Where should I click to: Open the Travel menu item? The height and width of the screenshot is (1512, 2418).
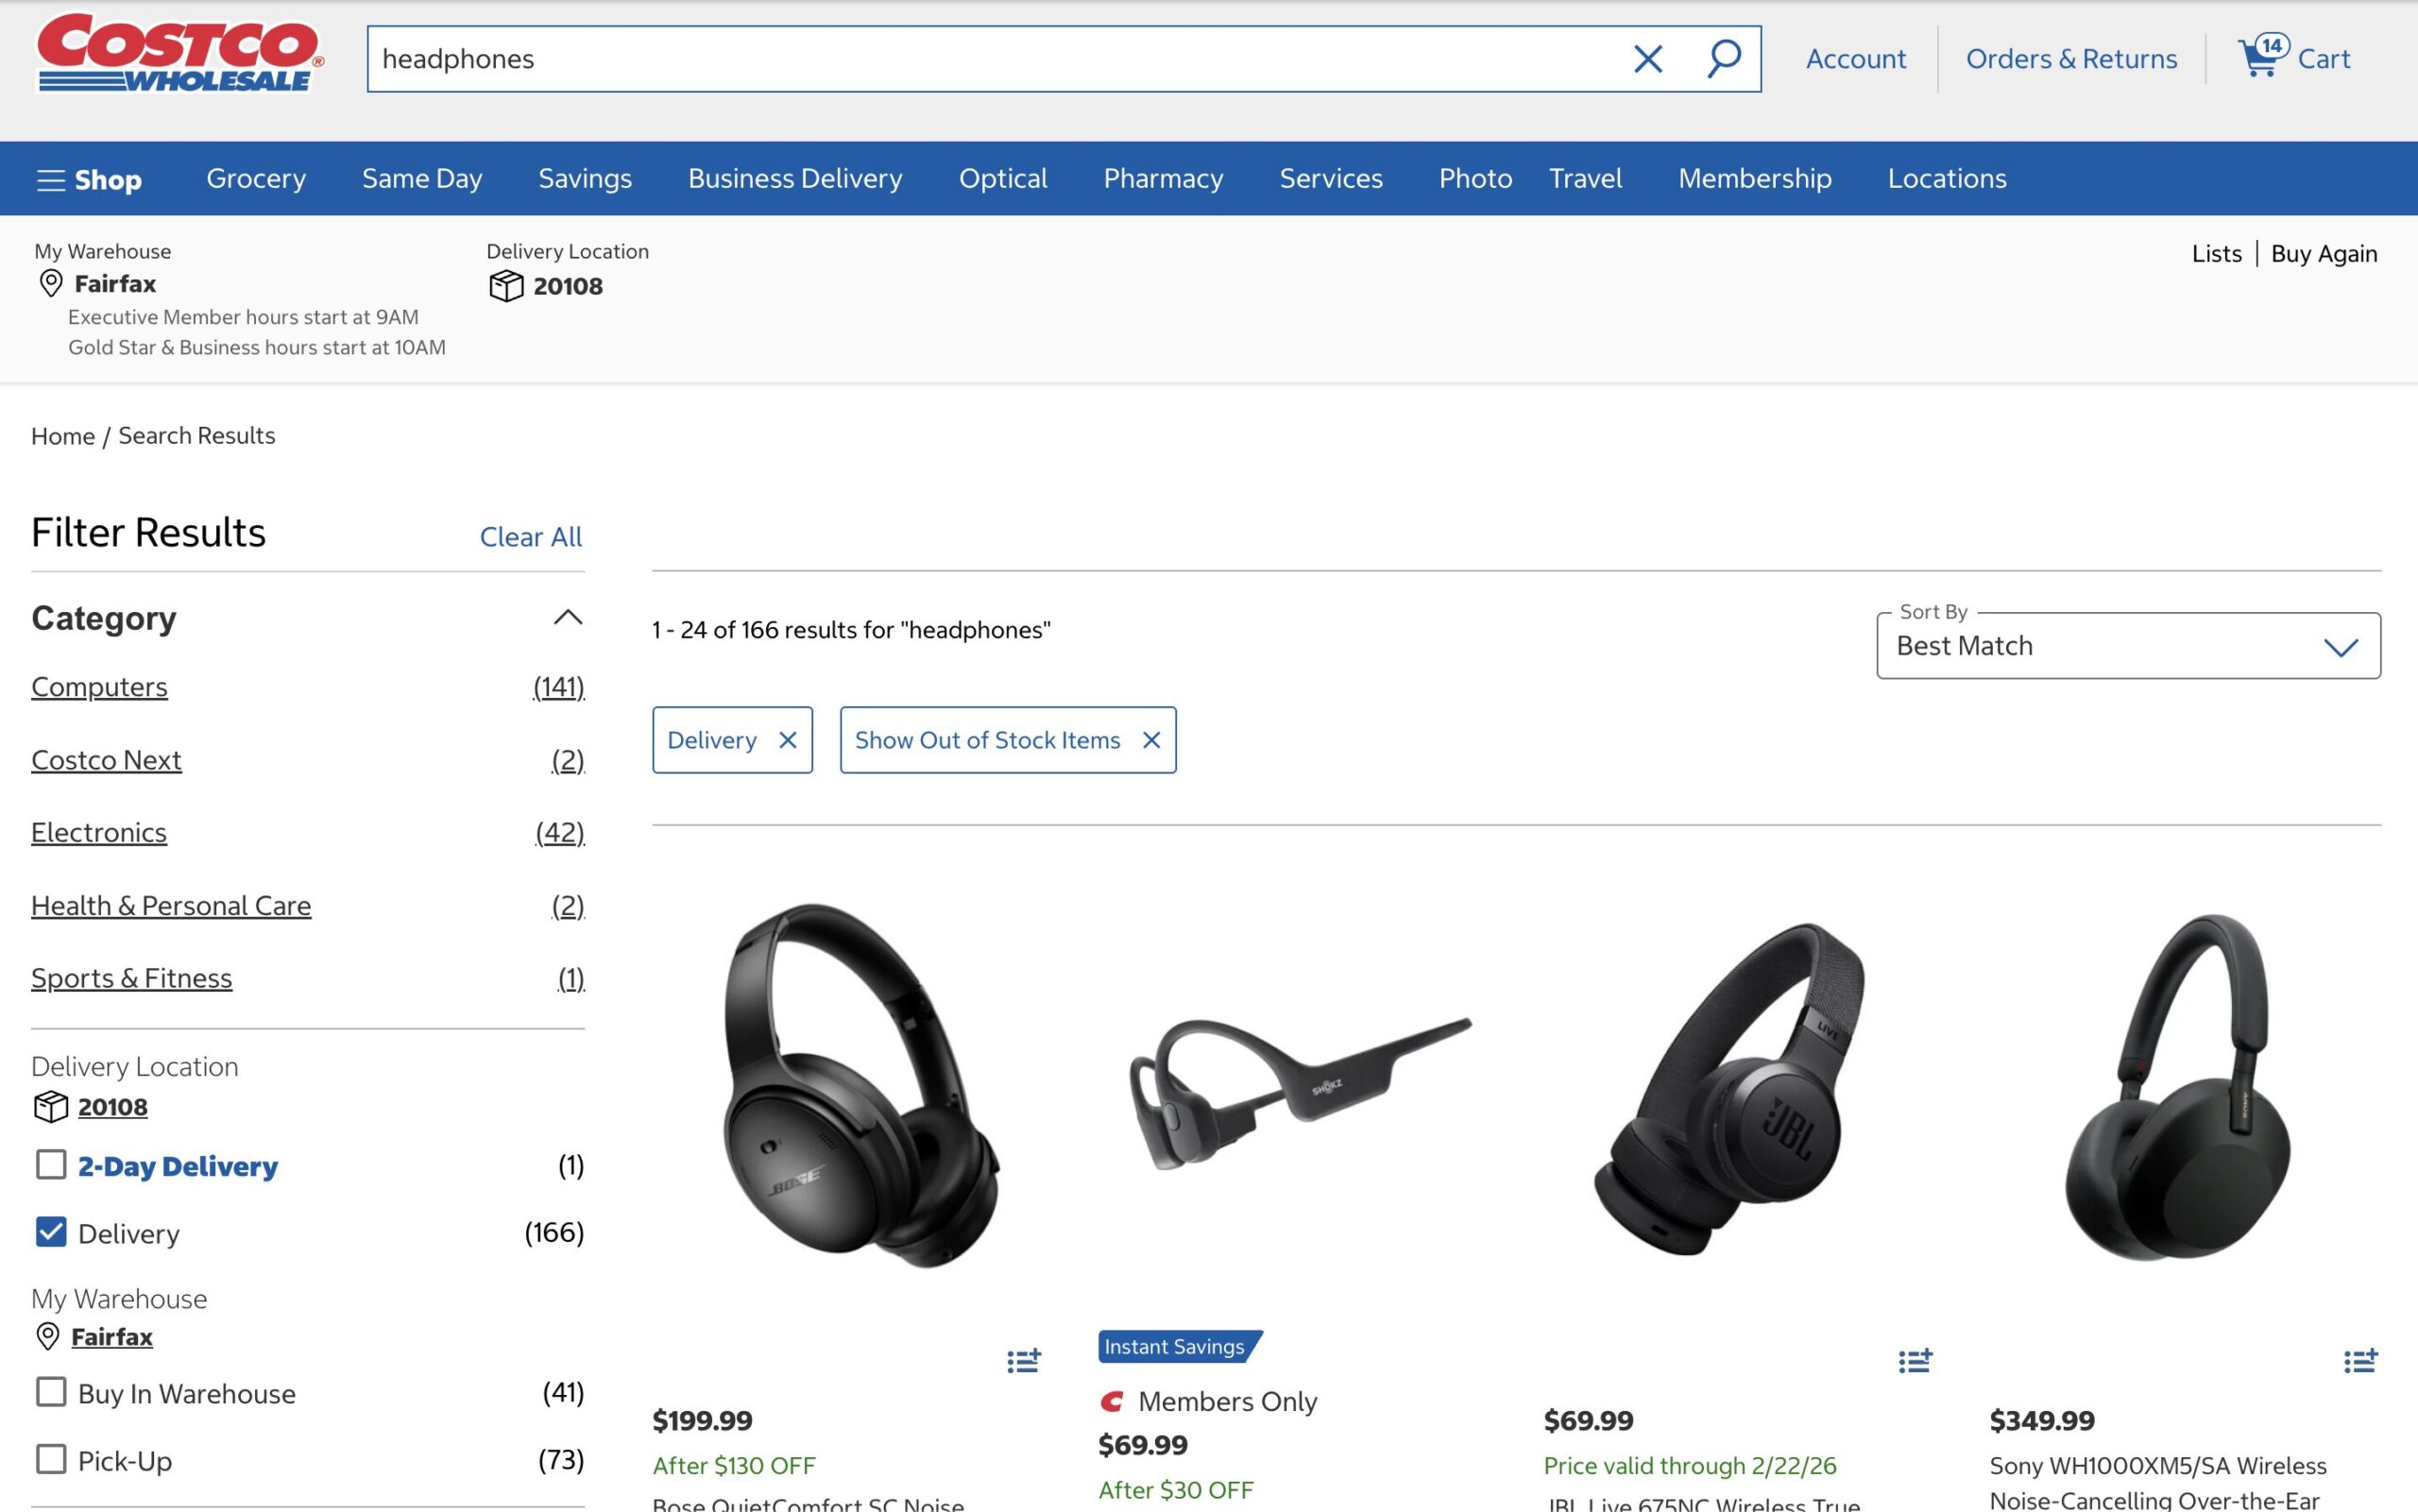pyautogui.click(x=1585, y=178)
